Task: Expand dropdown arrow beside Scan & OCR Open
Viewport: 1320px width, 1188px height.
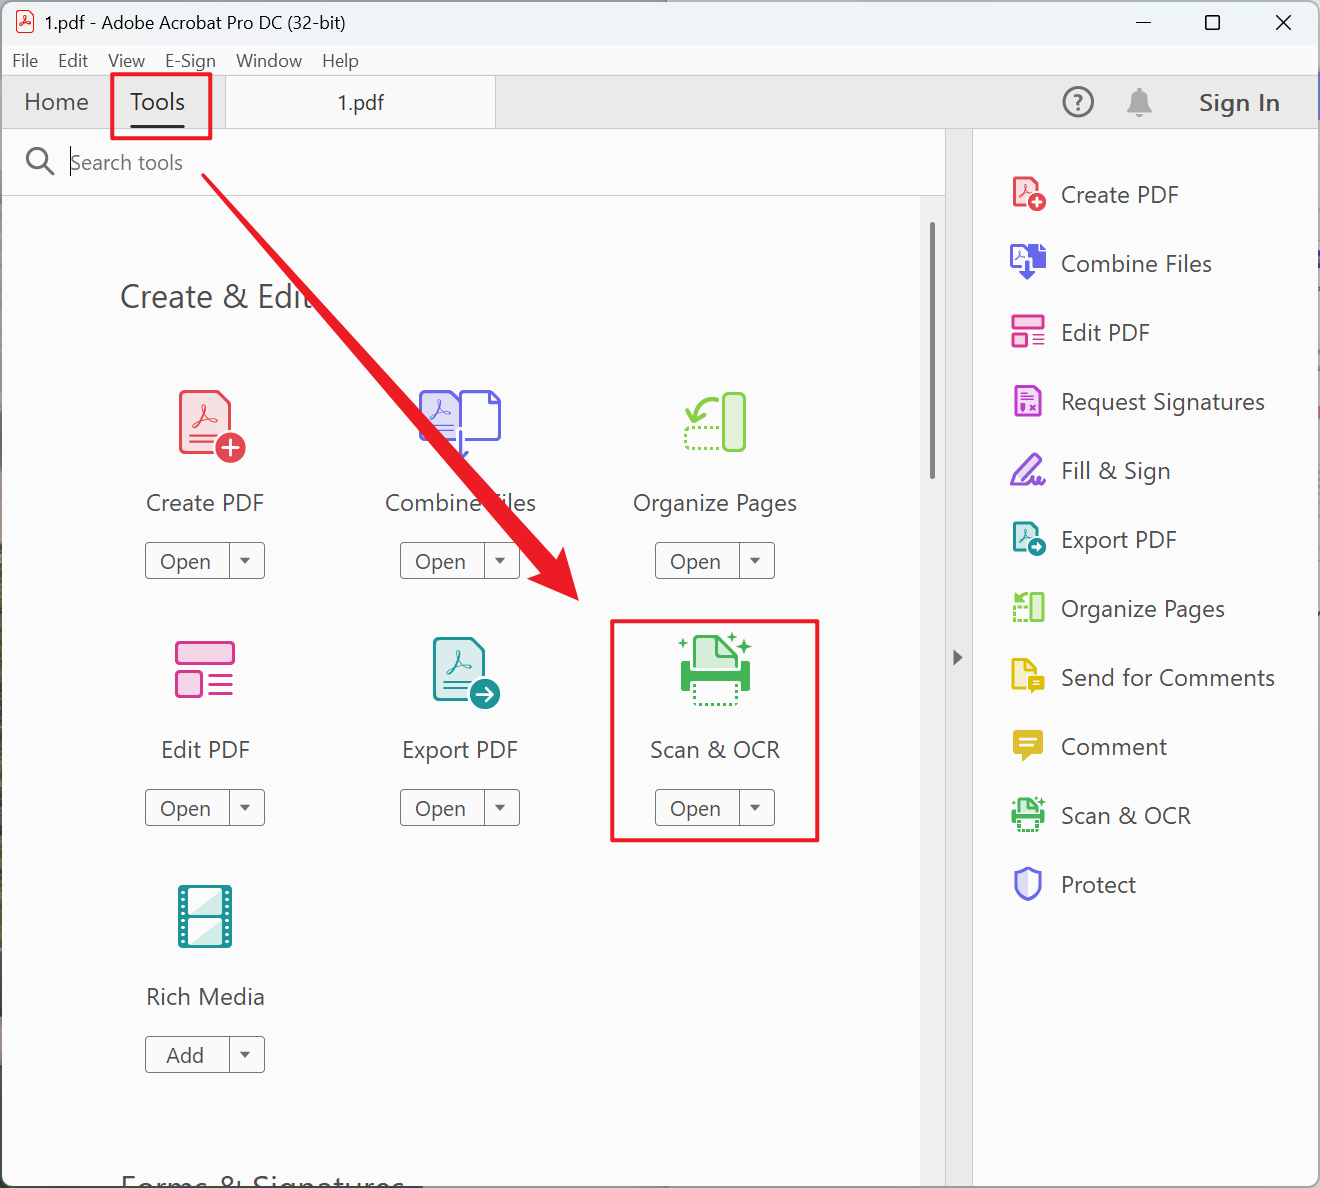Action: pyautogui.click(x=756, y=808)
